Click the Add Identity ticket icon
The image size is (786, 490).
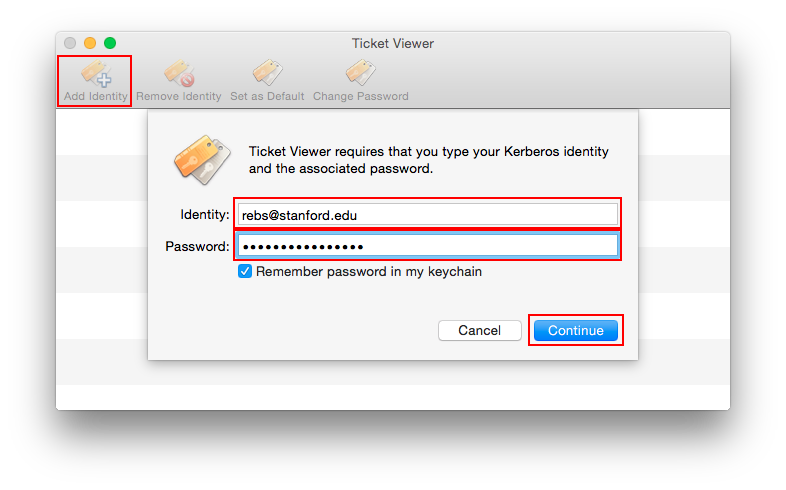coord(96,73)
